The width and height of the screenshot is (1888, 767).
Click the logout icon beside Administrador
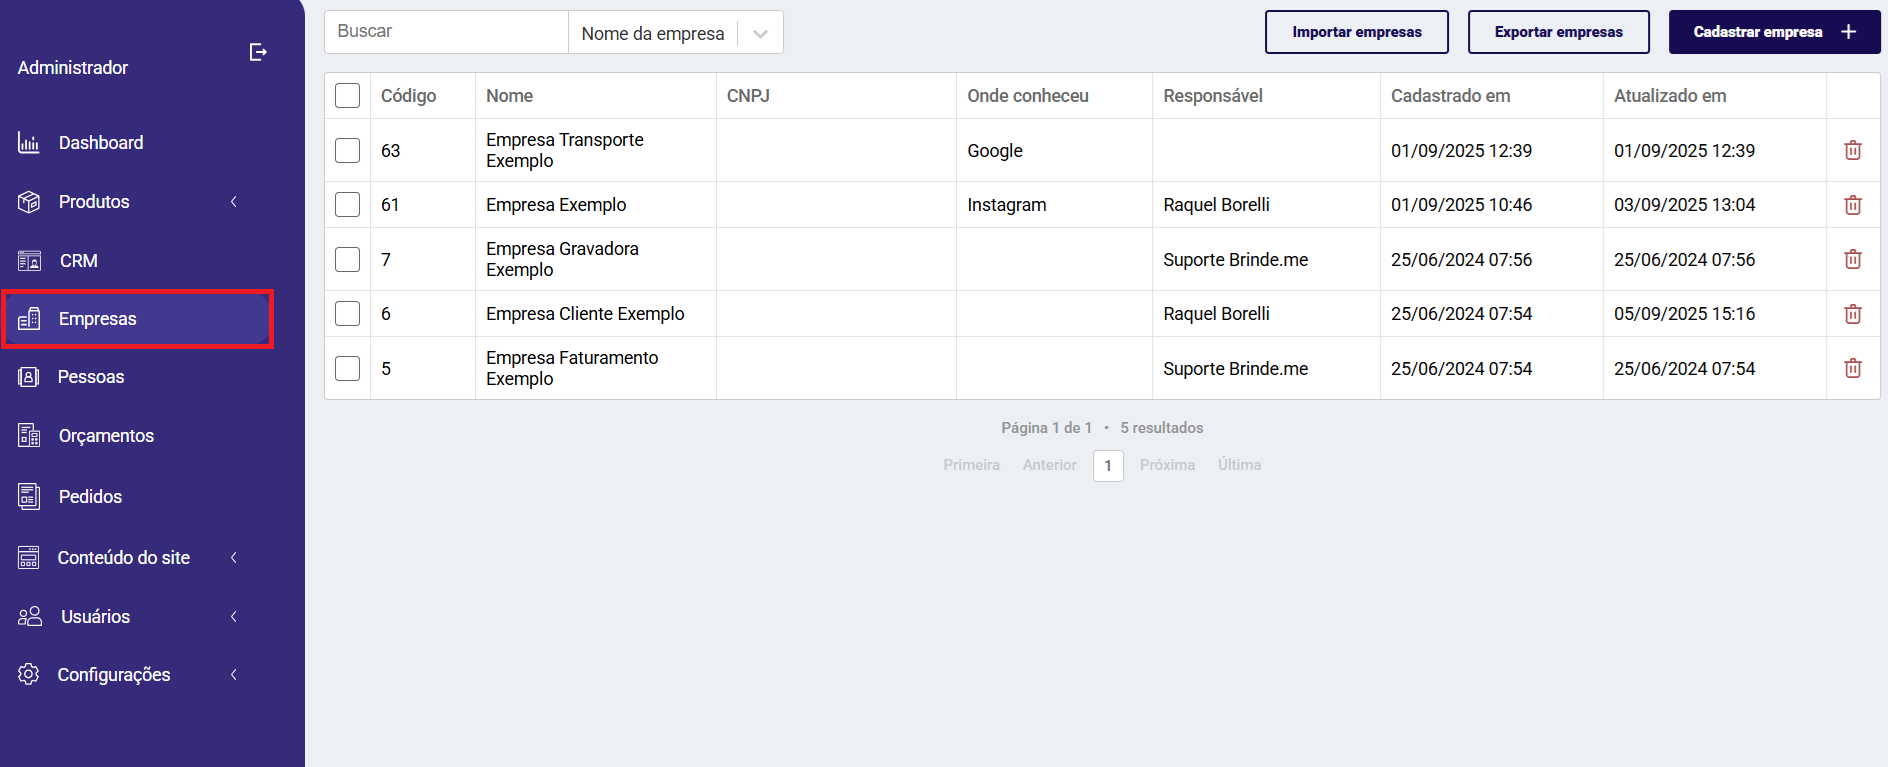coord(258,52)
